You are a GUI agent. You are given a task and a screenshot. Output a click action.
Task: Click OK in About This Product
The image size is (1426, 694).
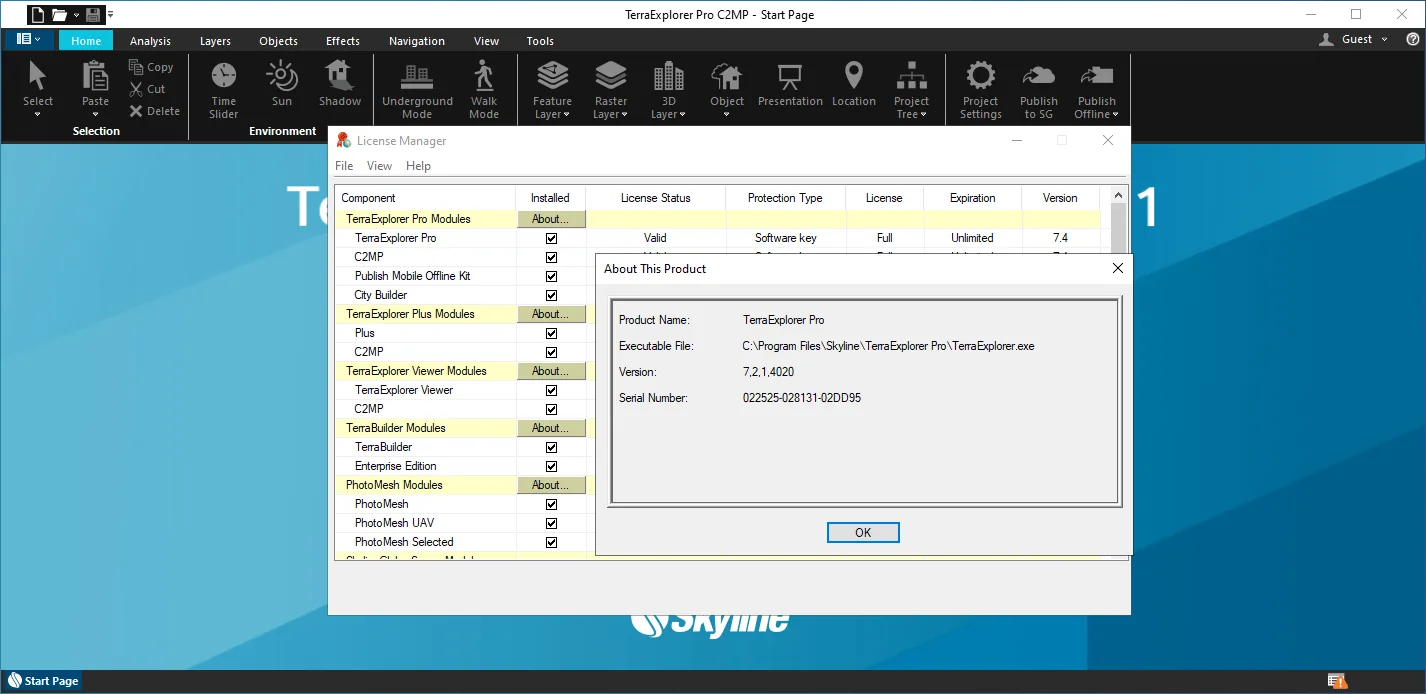pos(863,533)
